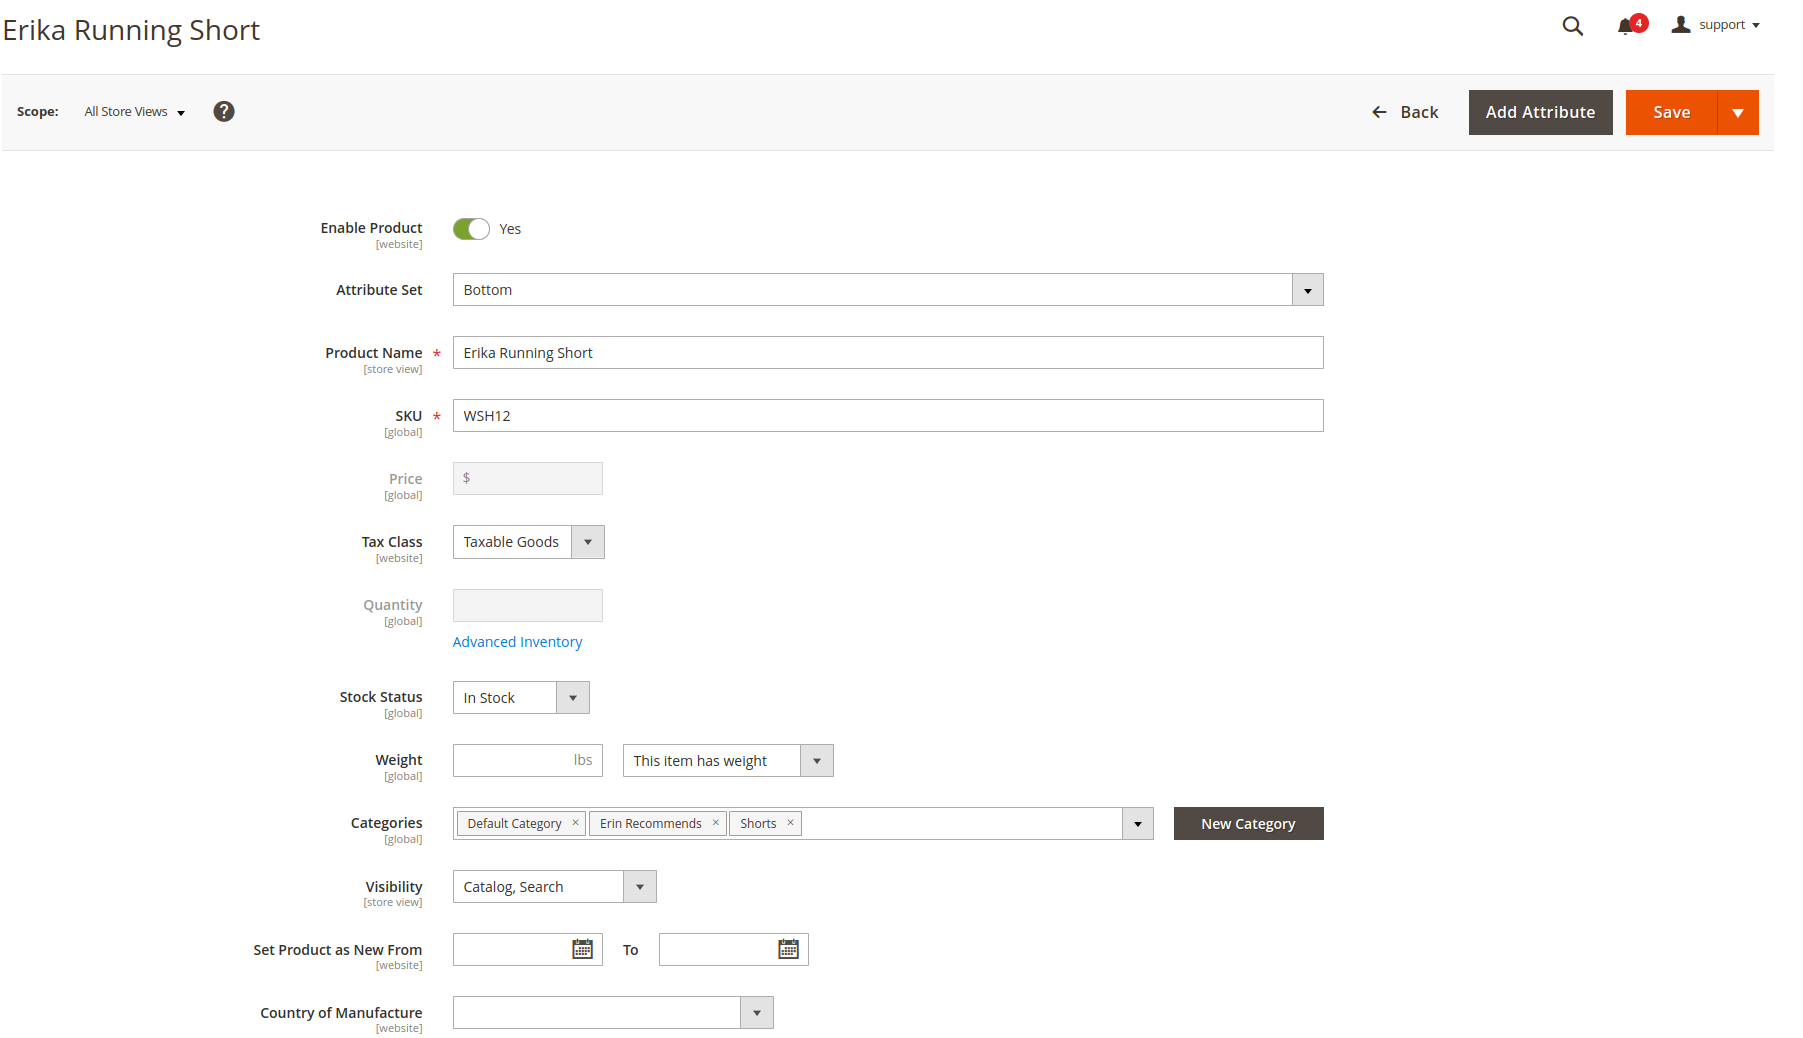Open the All Store Views scope switcher
1803x1038 pixels.
click(135, 112)
